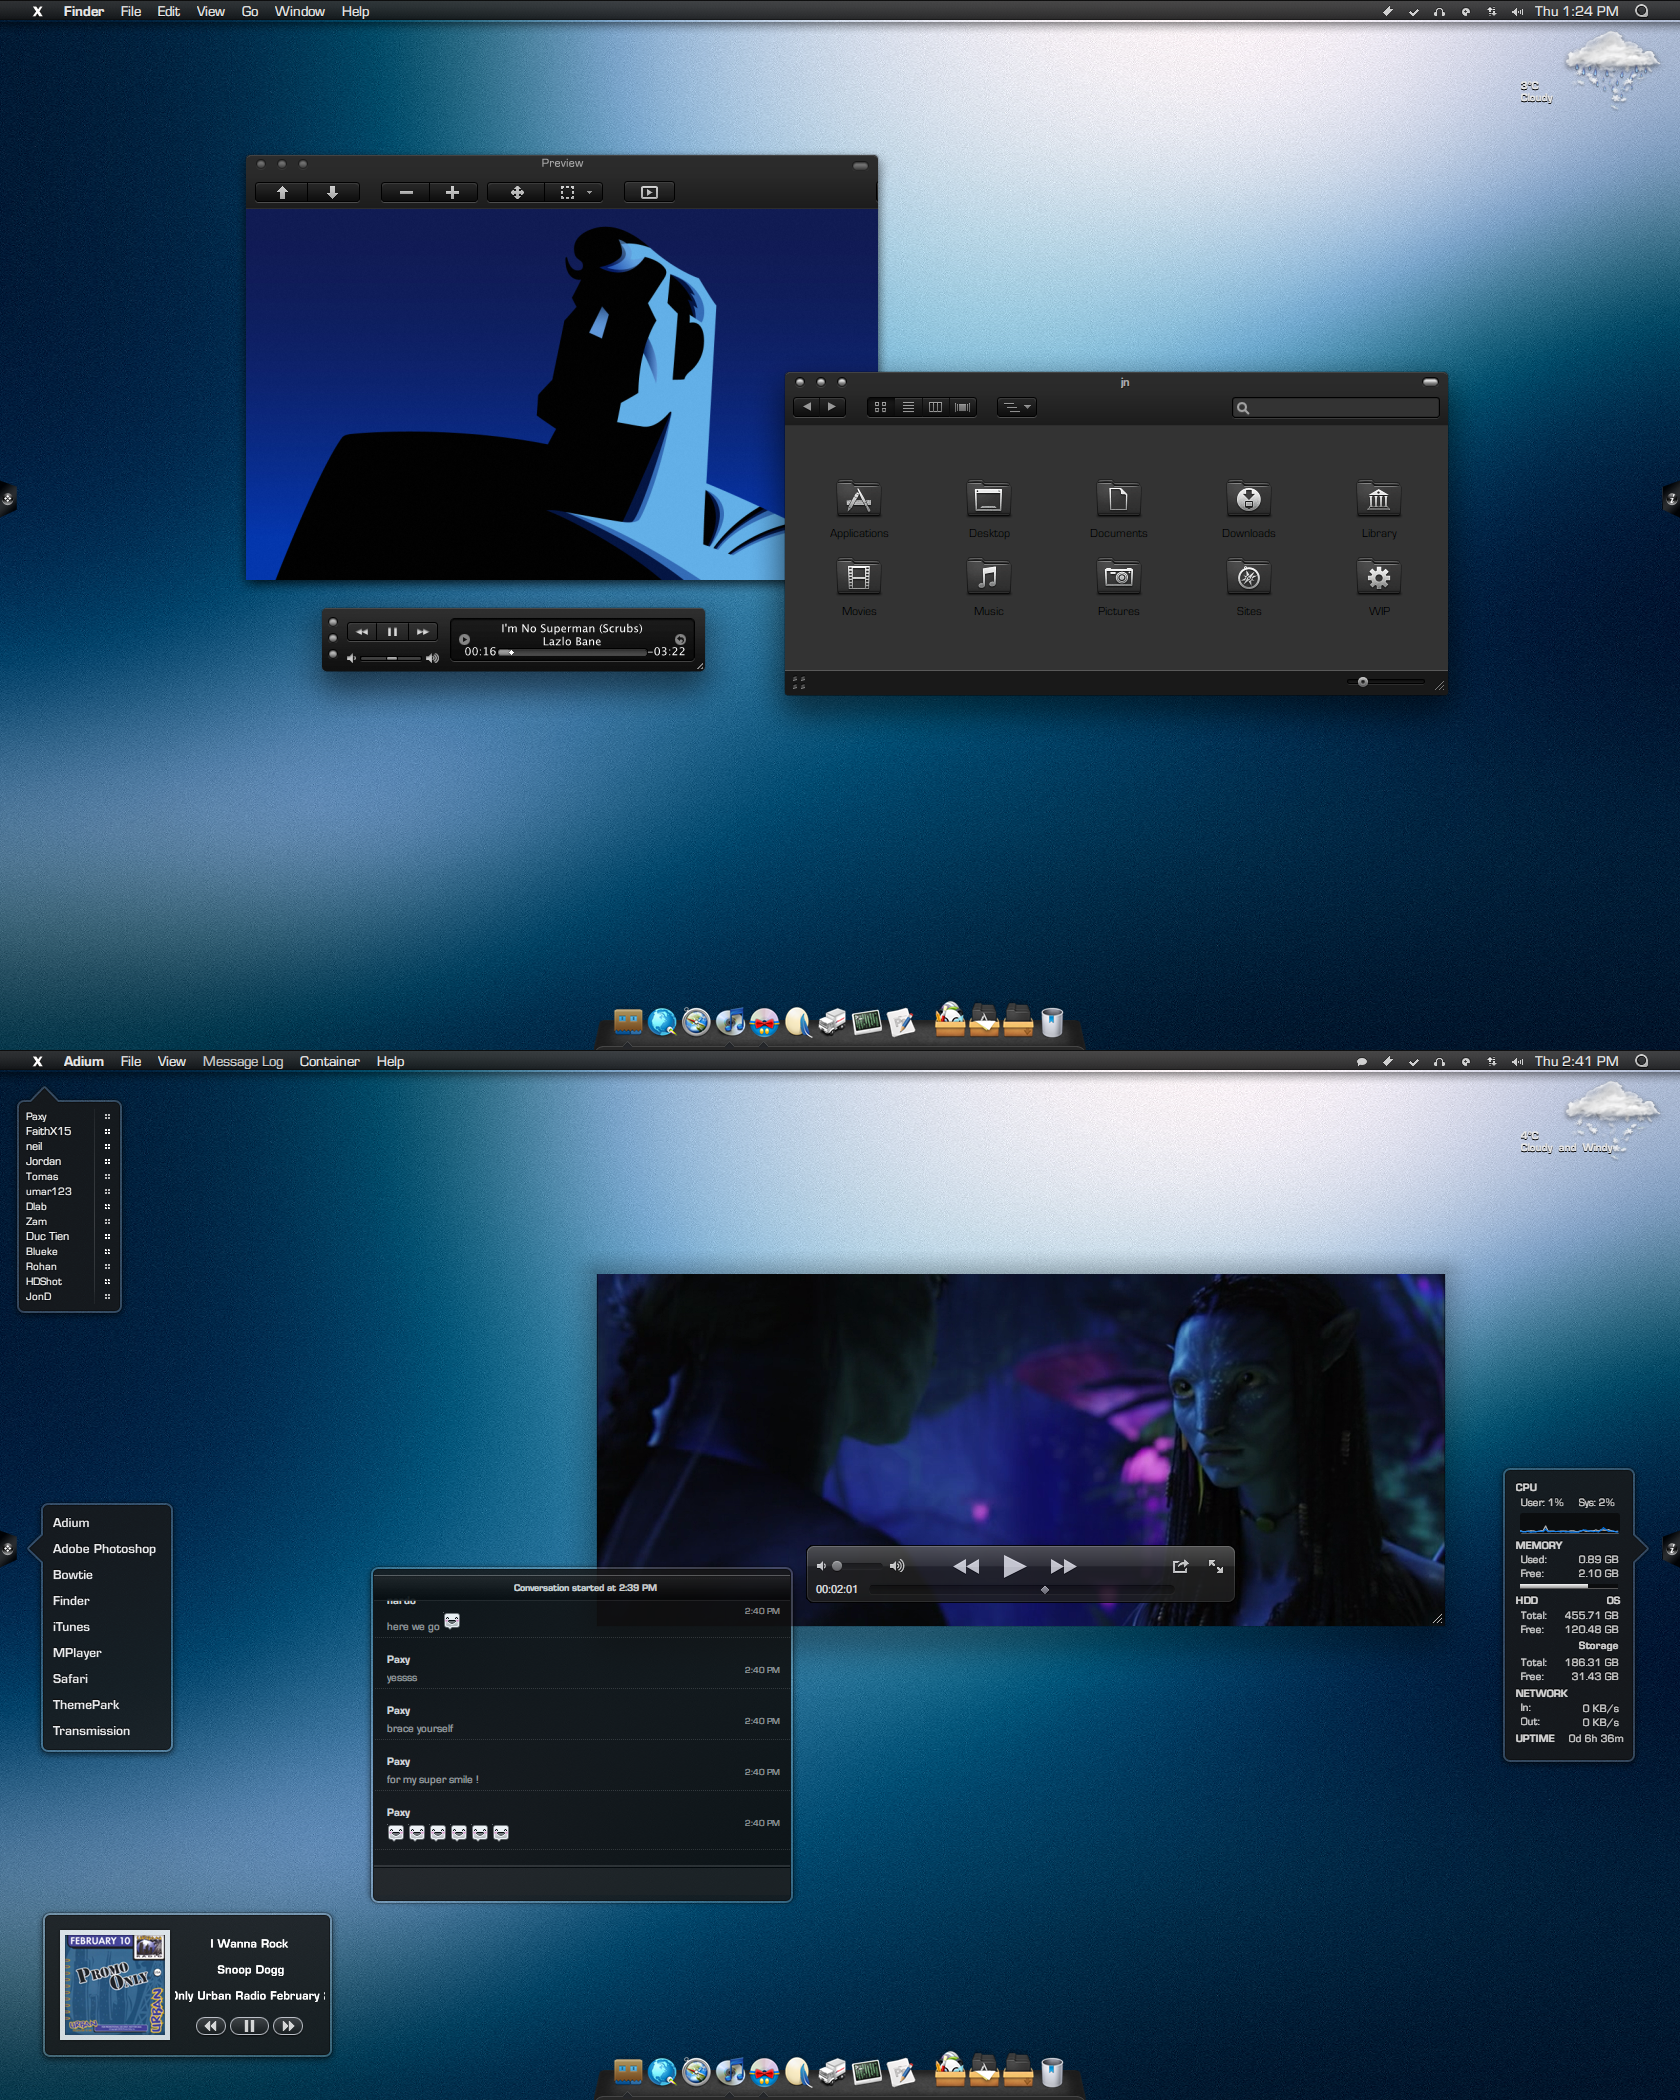Rewind the Avatar movie player
Viewport: 1680px width, 2100px height.
point(966,1566)
